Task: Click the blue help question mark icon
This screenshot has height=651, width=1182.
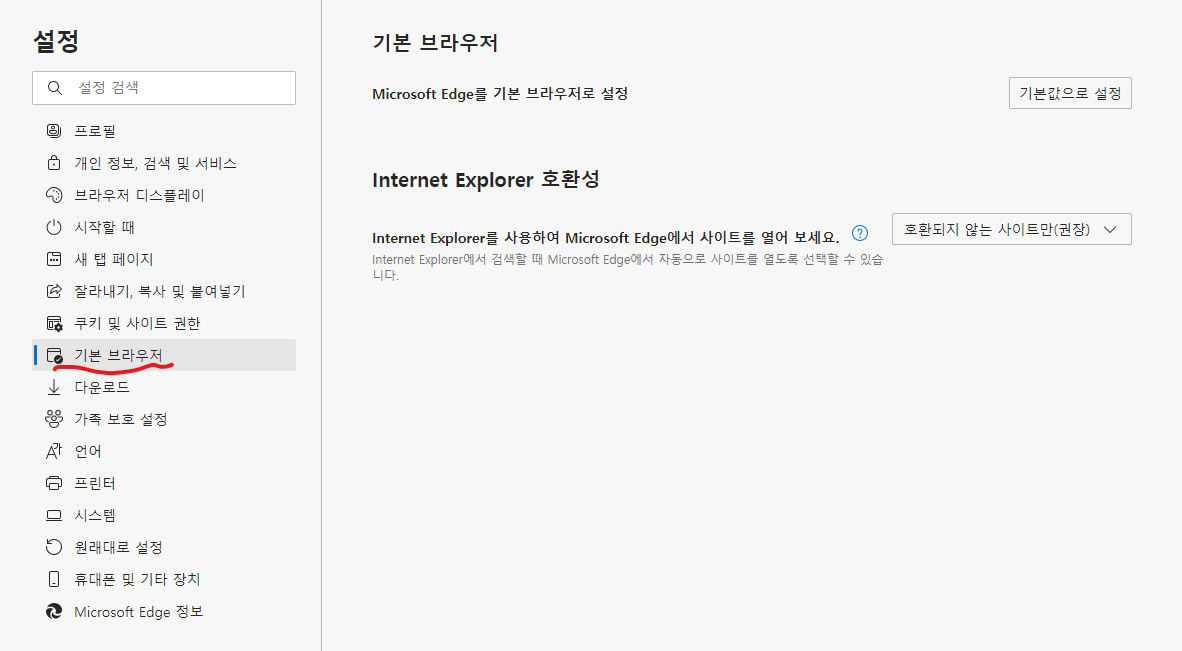Action: point(859,233)
